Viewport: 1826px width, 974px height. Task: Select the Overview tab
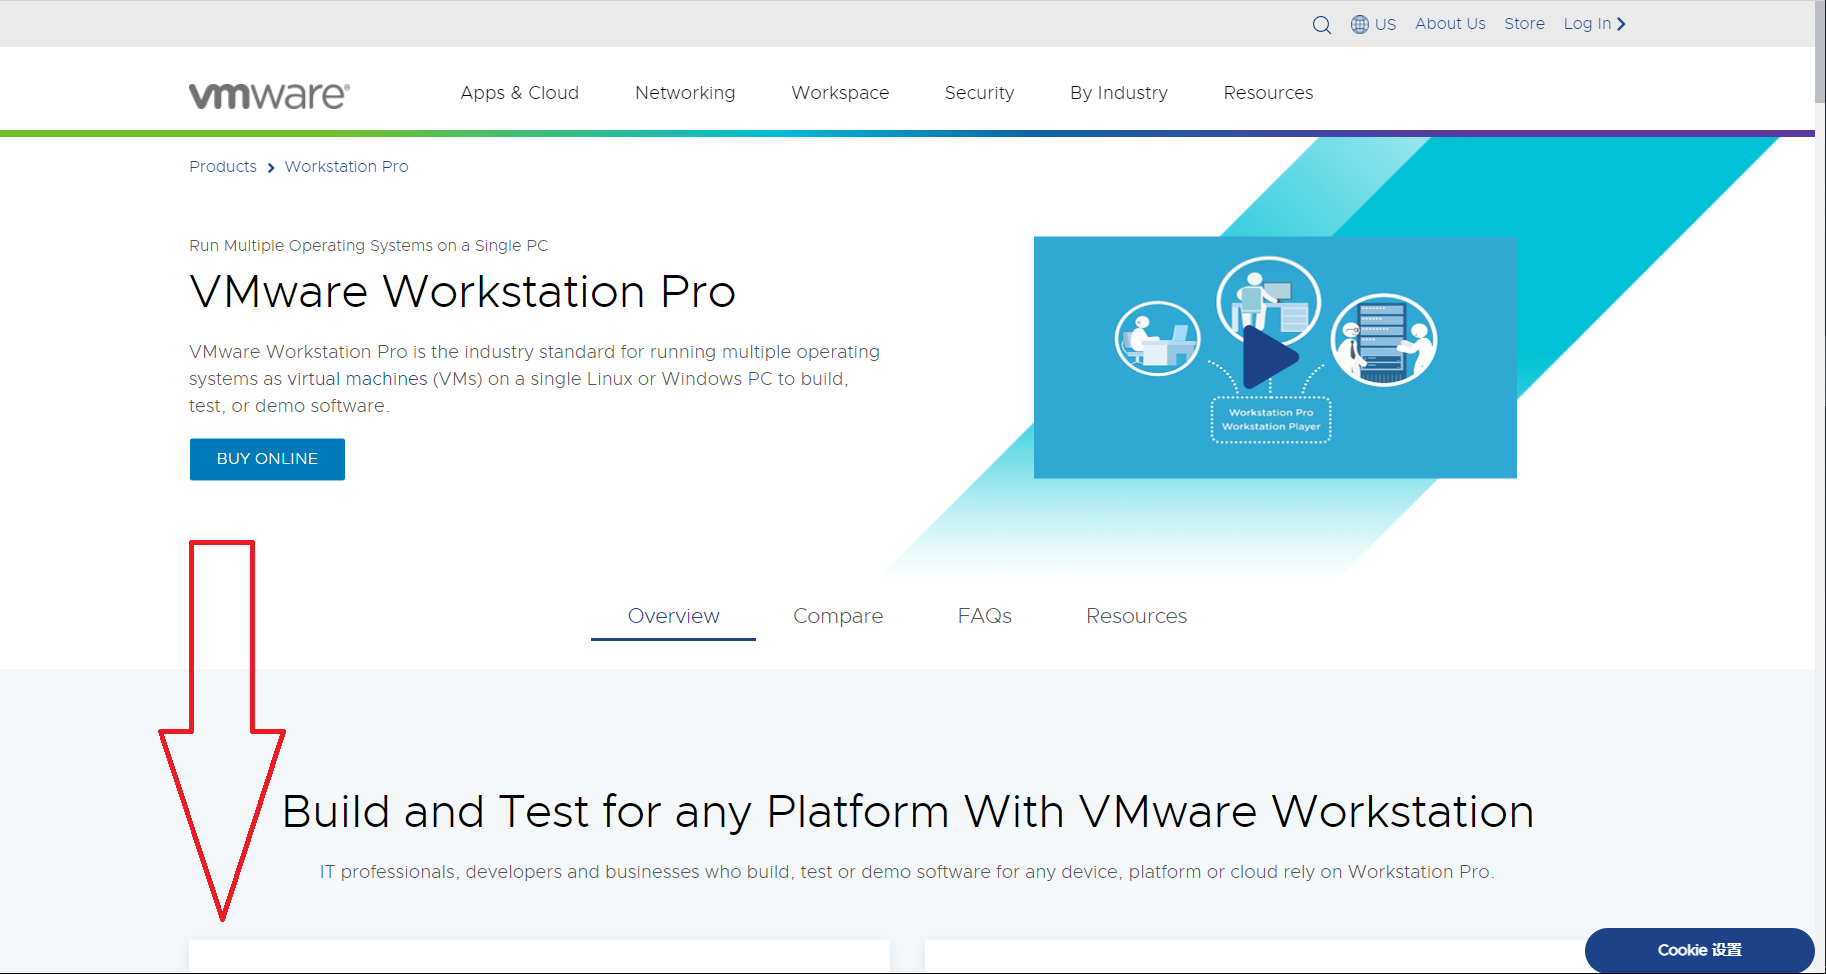(673, 616)
